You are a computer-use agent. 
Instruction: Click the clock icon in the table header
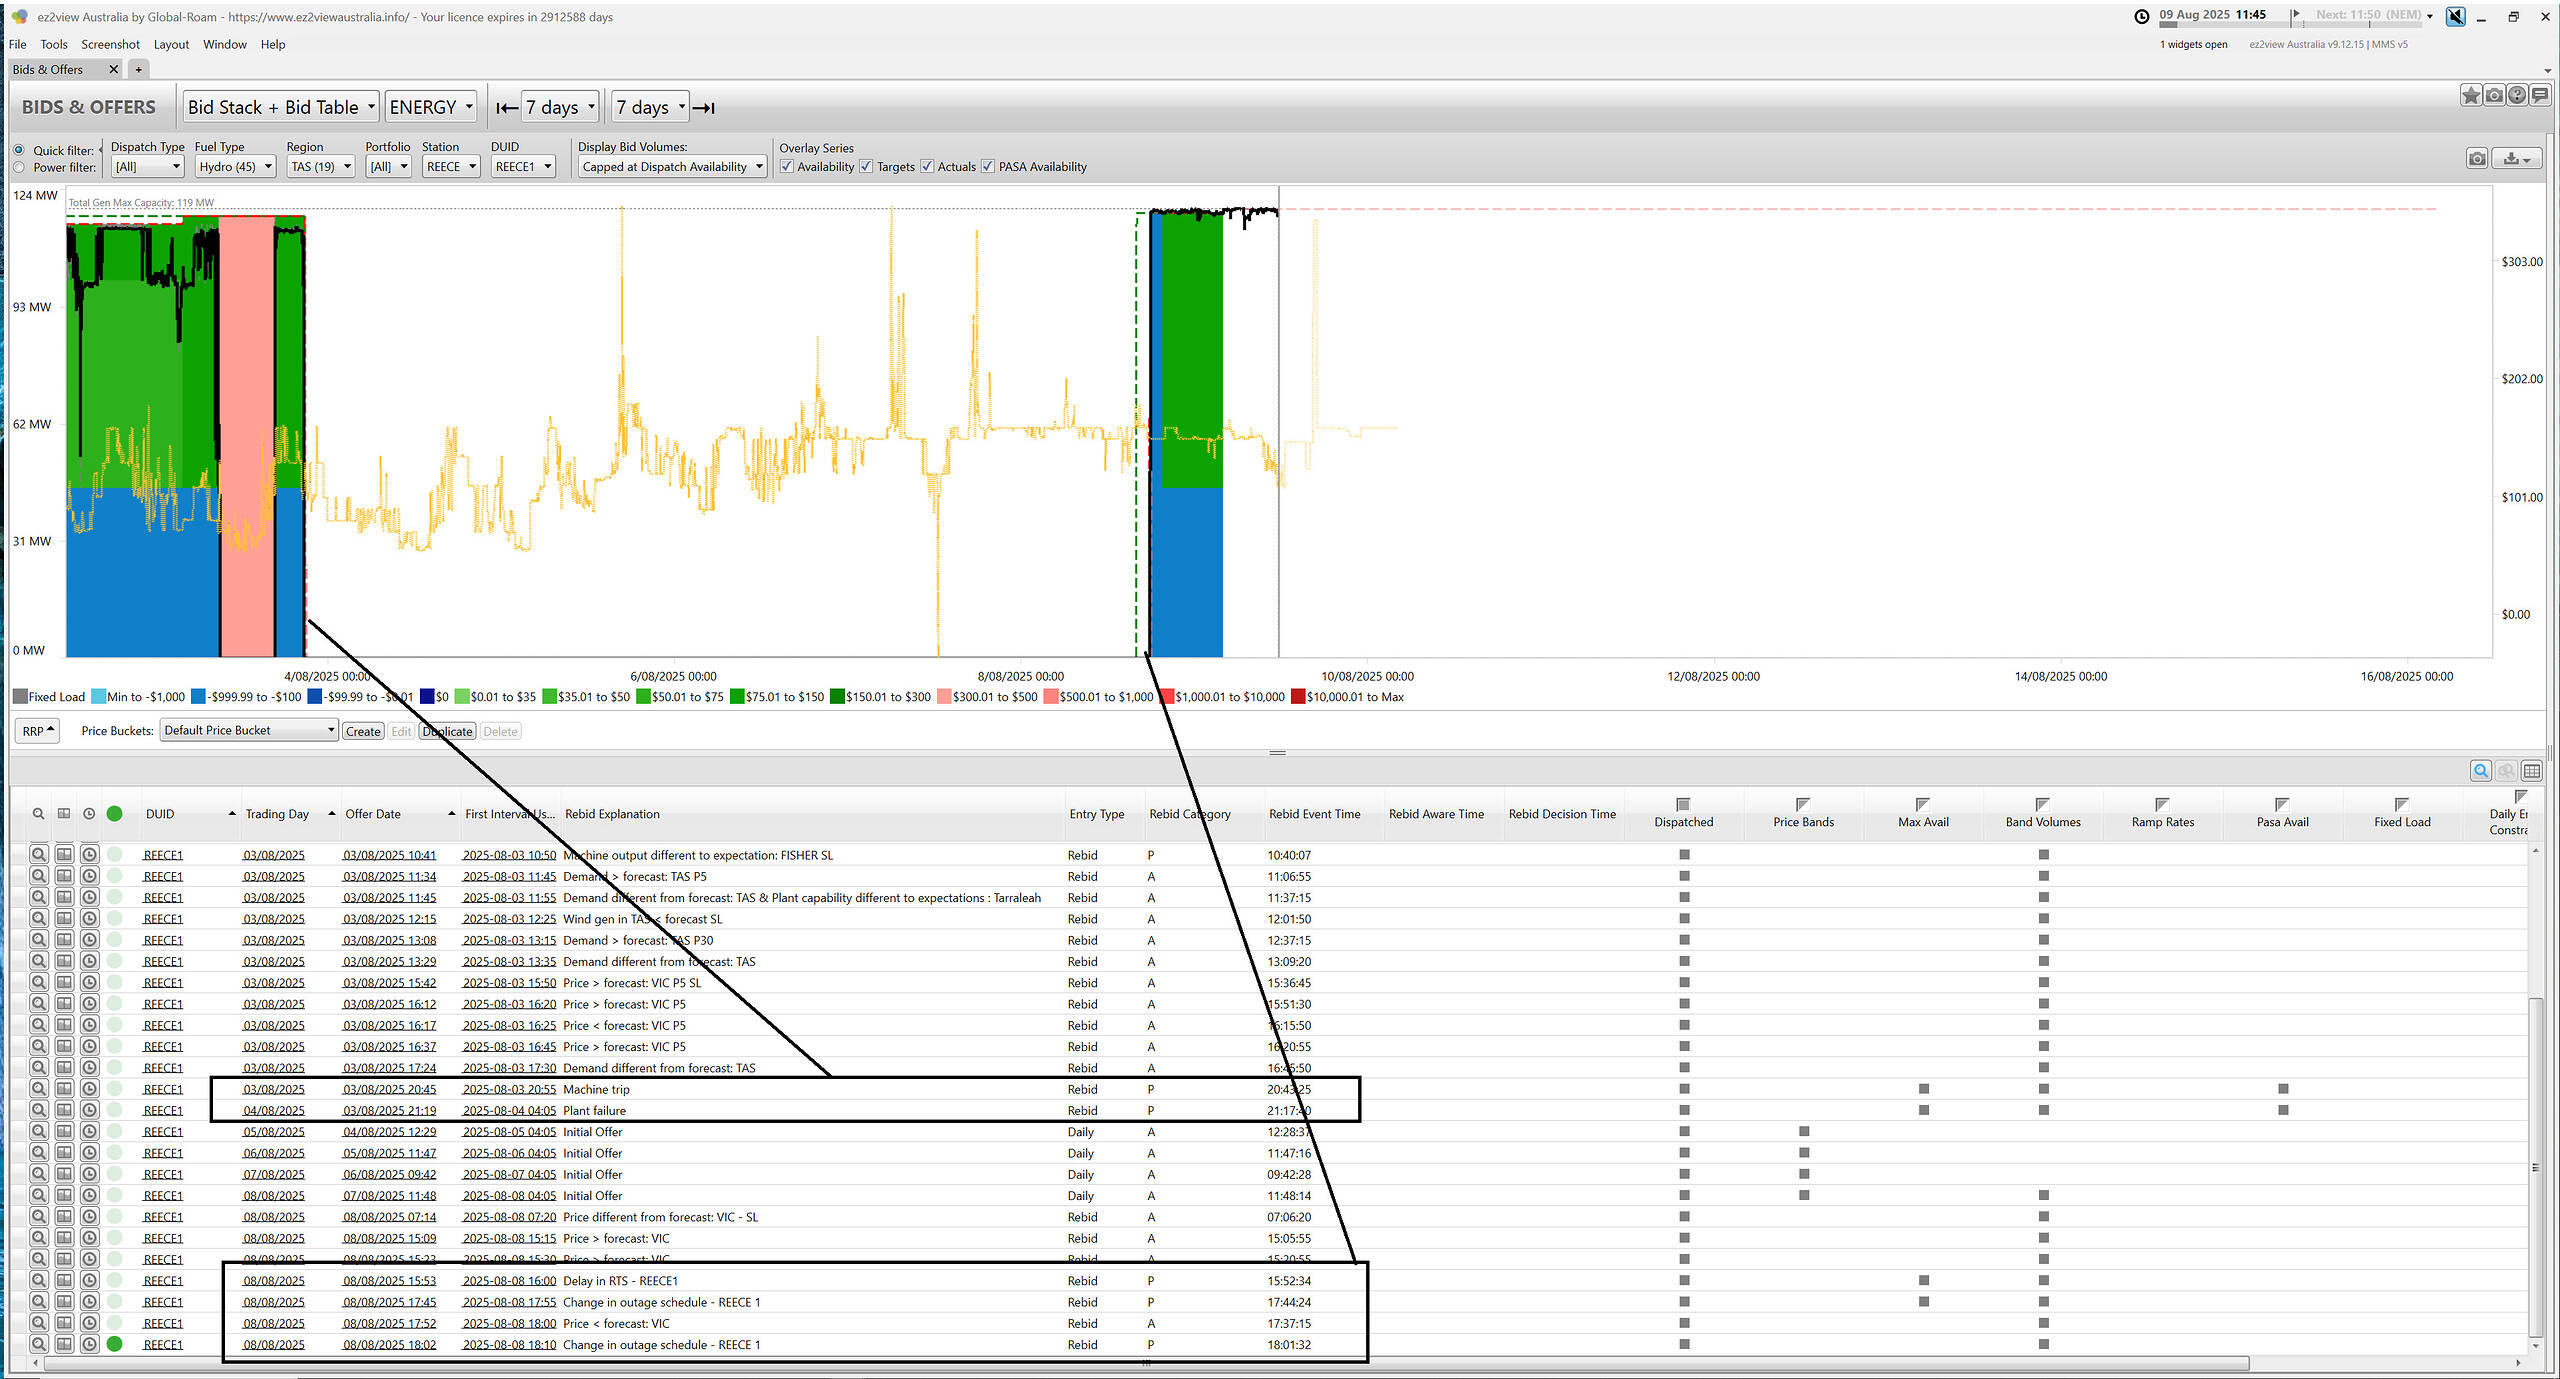click(x=89, y=814)
